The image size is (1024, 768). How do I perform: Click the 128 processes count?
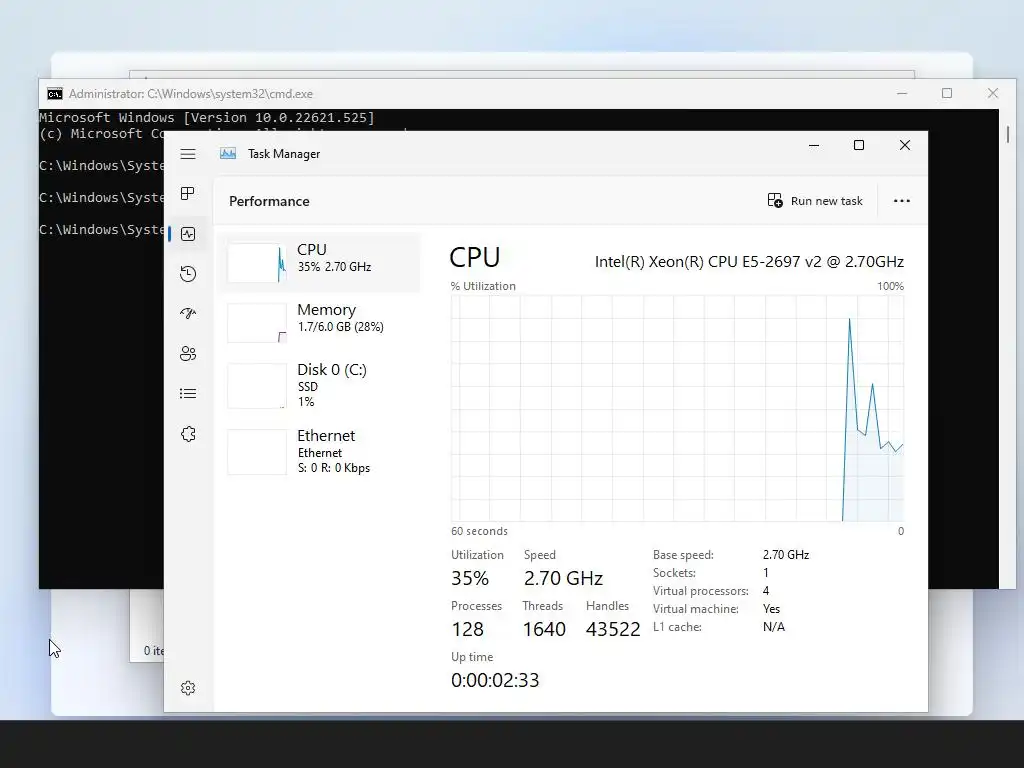(x=468, y=629)
